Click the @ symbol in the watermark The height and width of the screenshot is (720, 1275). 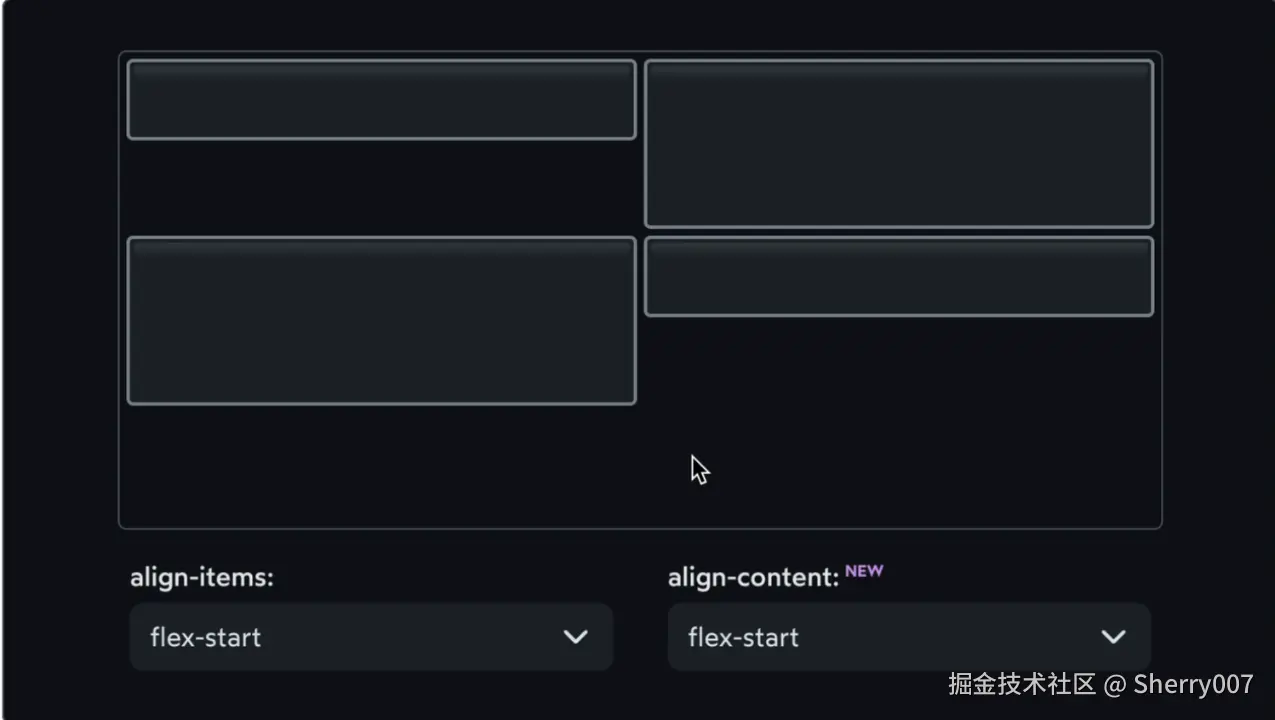pyautogui.click(x=1114, y=684)
